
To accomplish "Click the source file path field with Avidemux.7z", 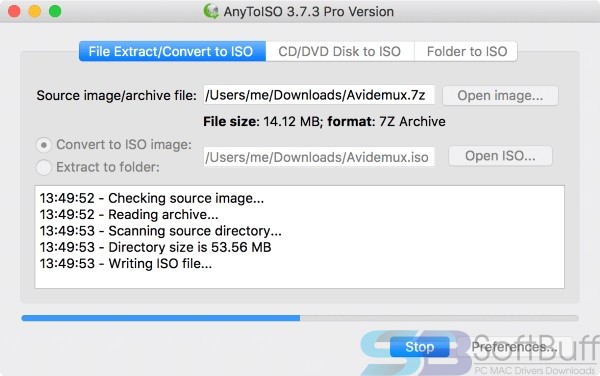I will pos(319,95).
